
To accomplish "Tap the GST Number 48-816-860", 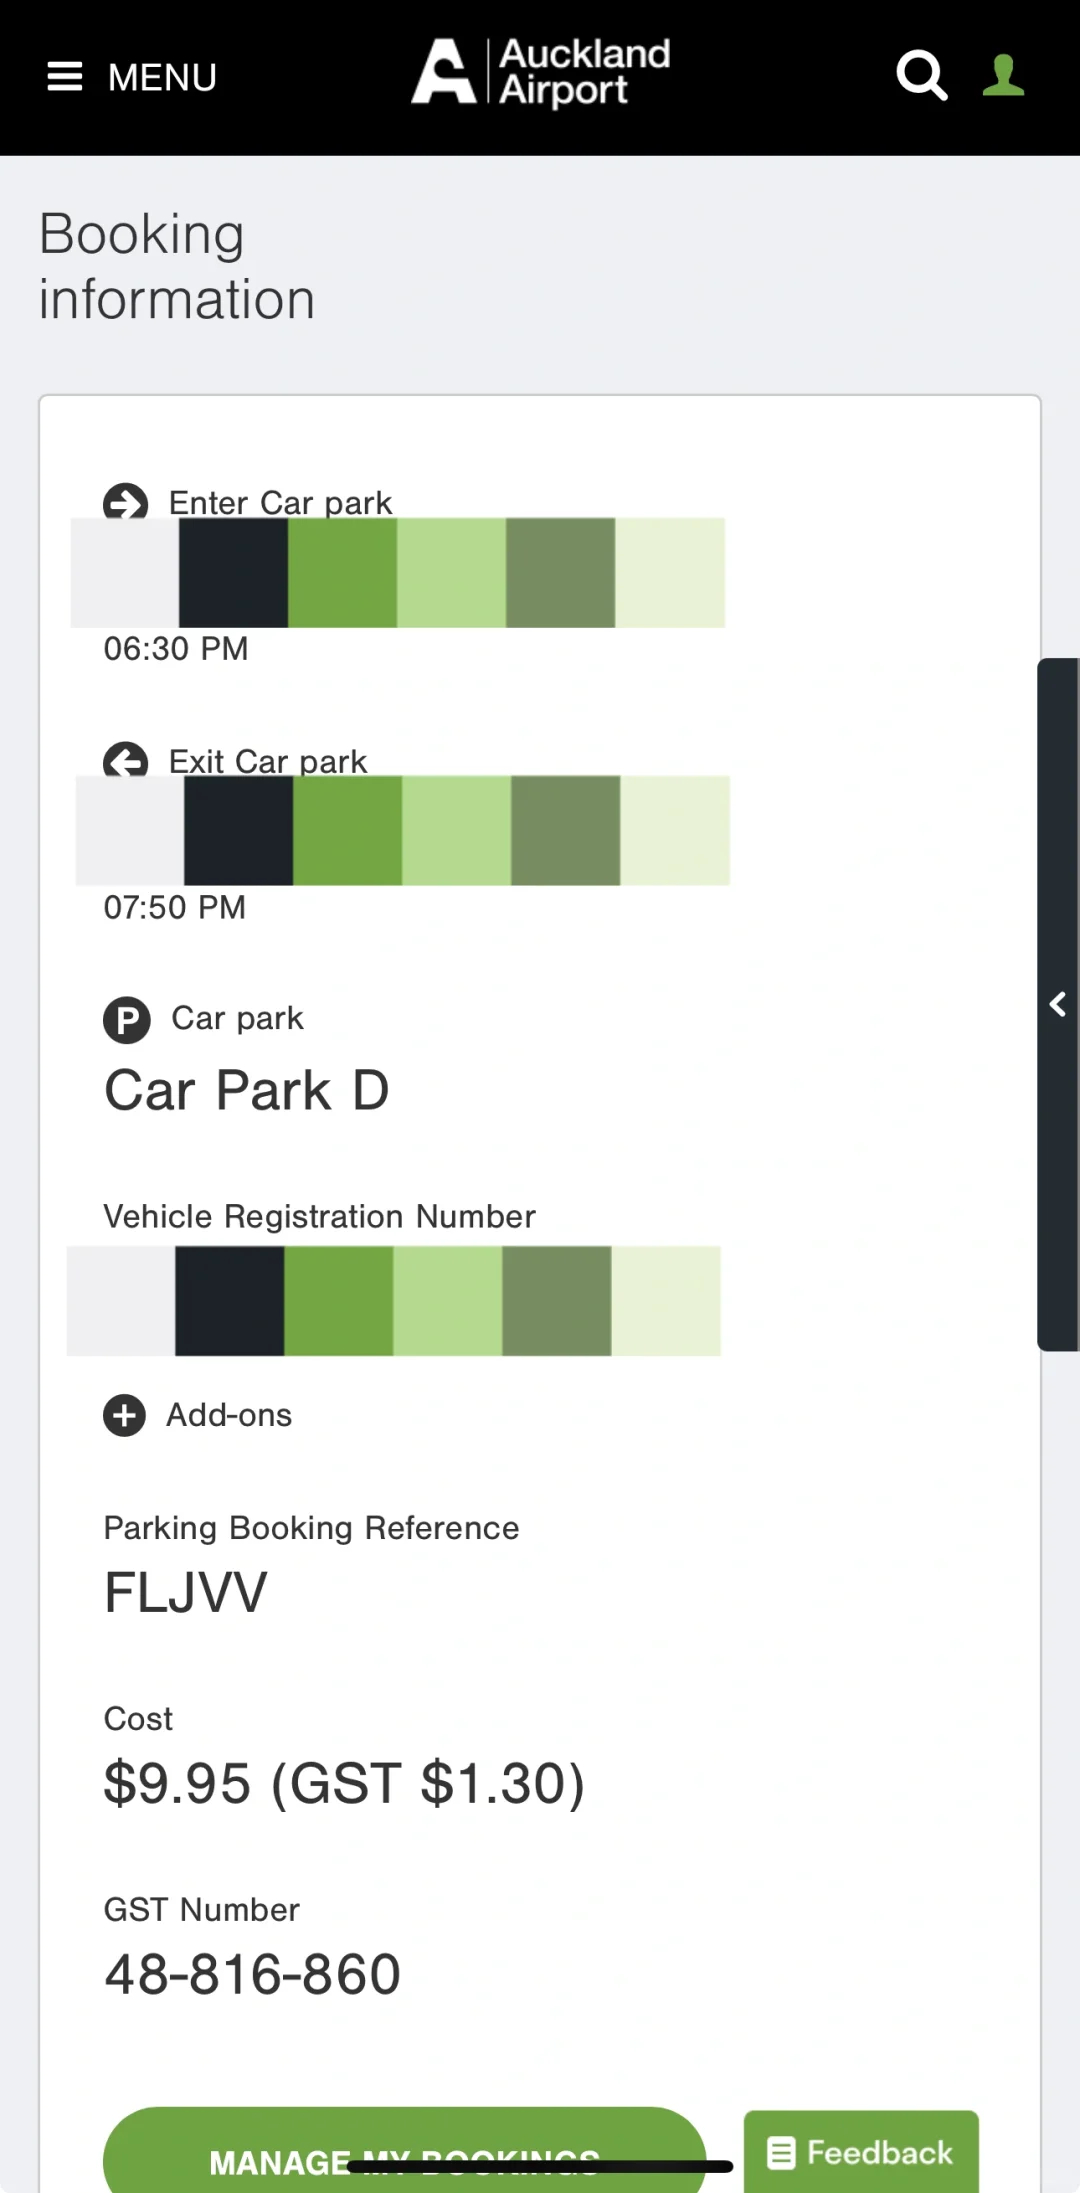I will point(252,1974).
